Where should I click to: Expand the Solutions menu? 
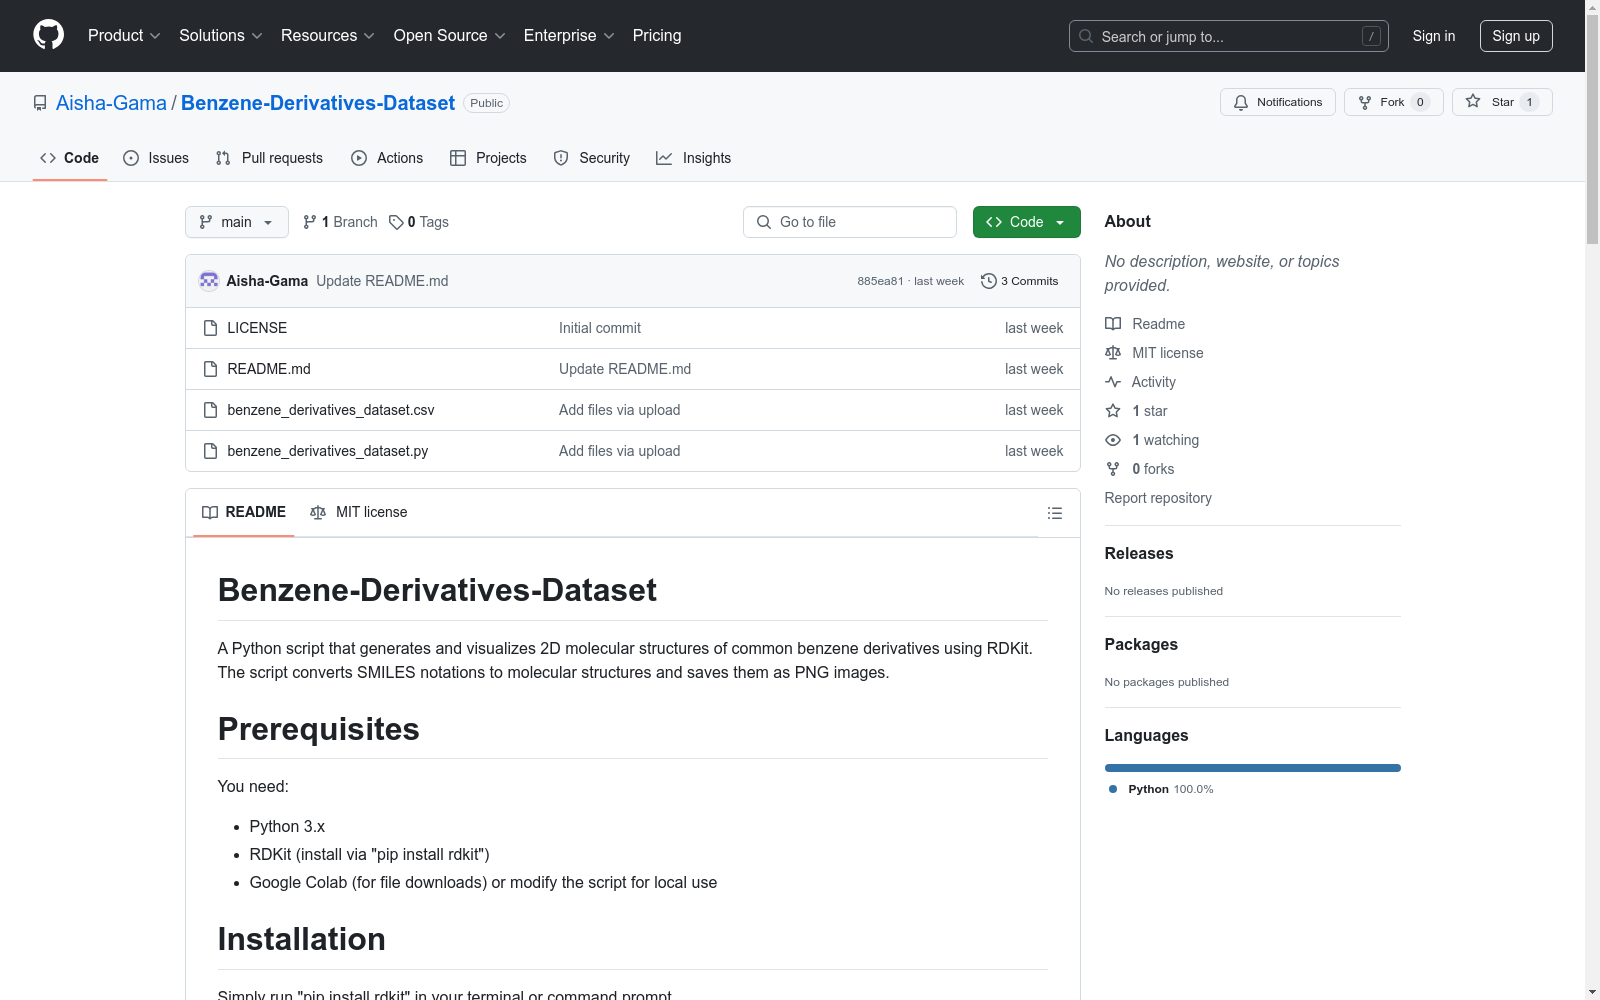point(221,36)
